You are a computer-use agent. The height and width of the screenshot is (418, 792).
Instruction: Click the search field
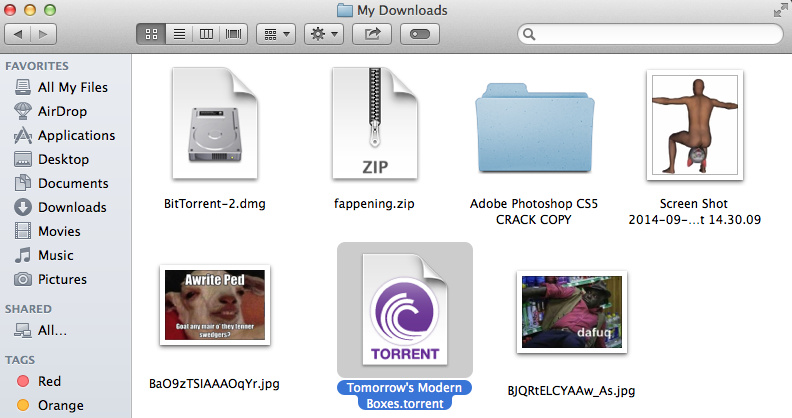coord(651,34)
